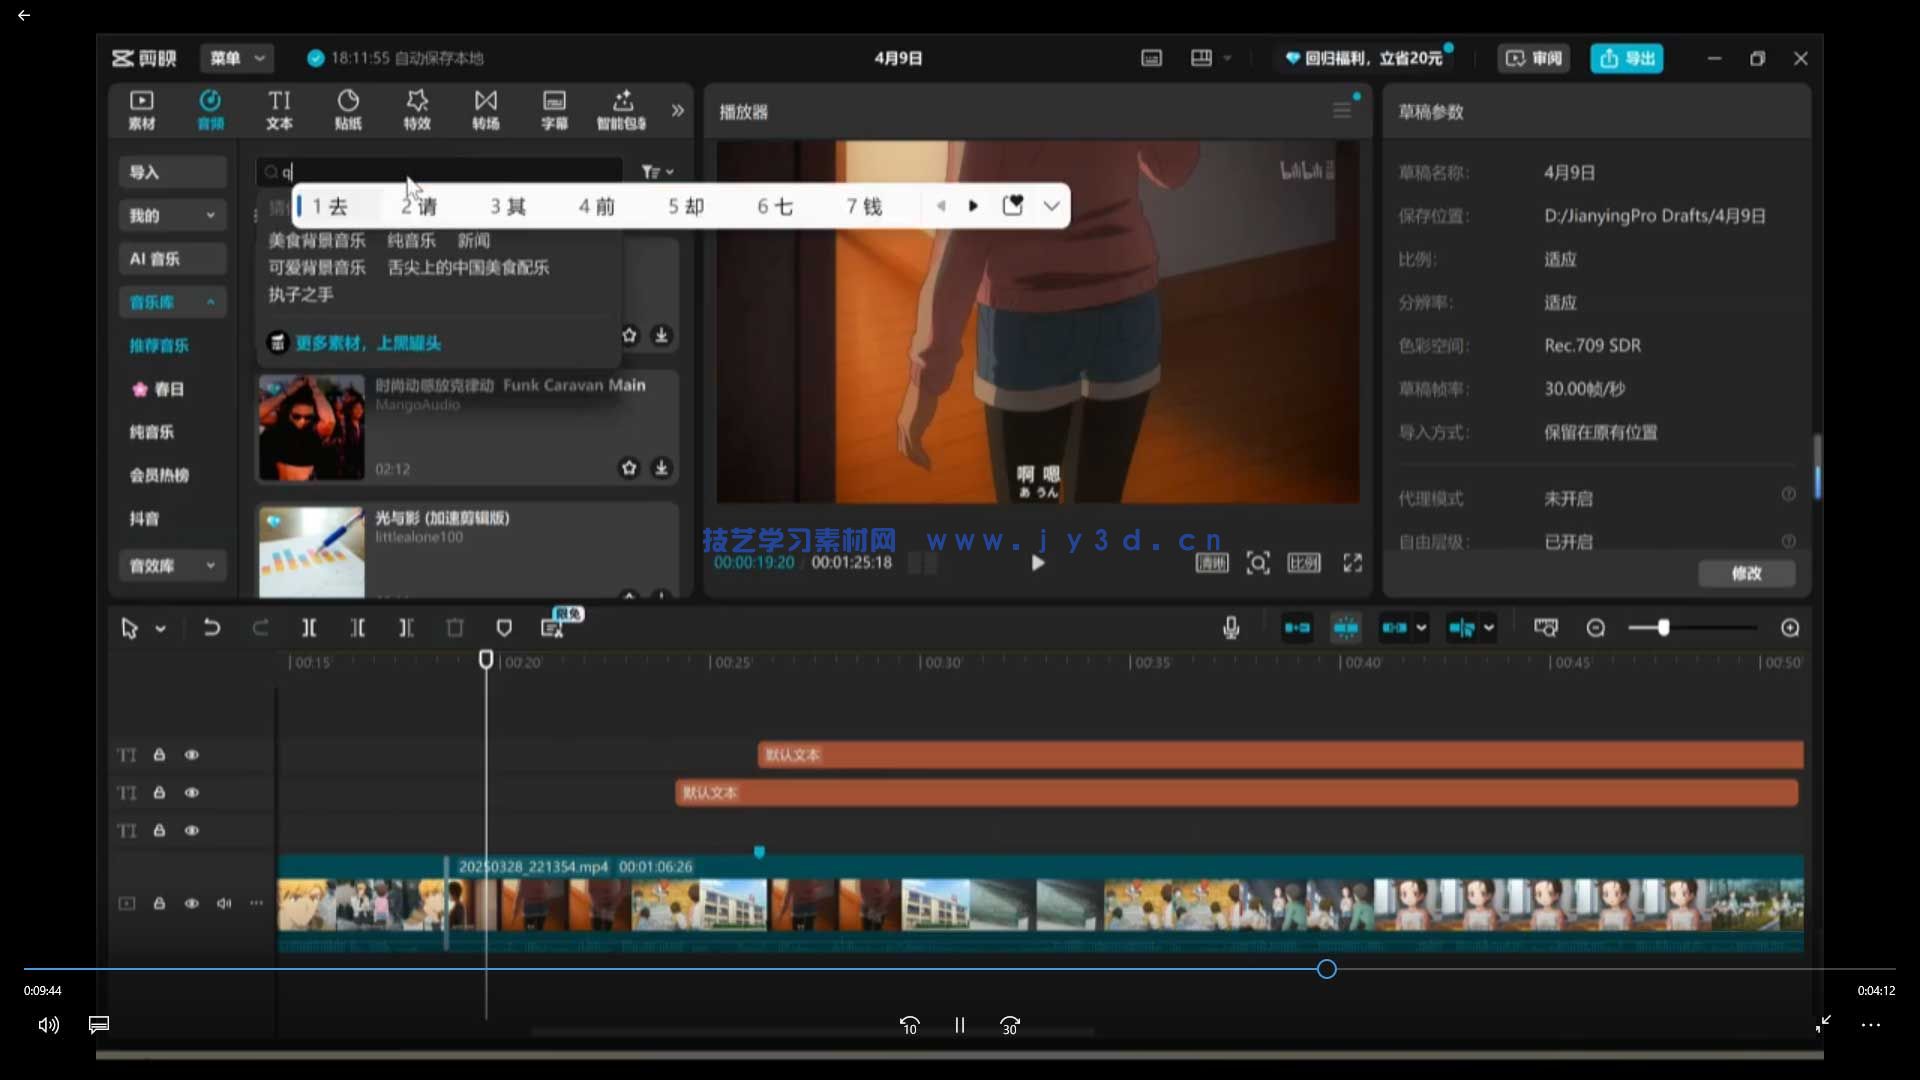Click the undo arrow in timeline toolbar
Screen dimensions: 1920x1080
point(211,628)
